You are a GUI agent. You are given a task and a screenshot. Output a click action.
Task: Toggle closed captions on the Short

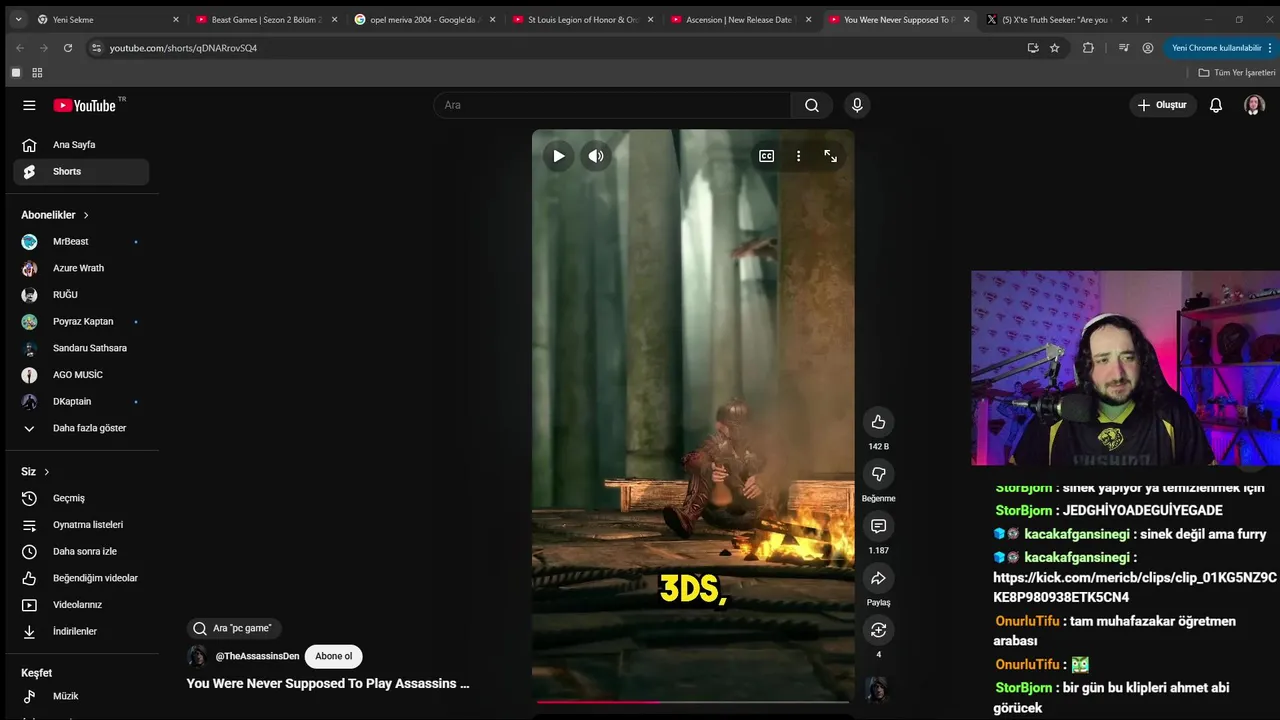click(767, 156)
